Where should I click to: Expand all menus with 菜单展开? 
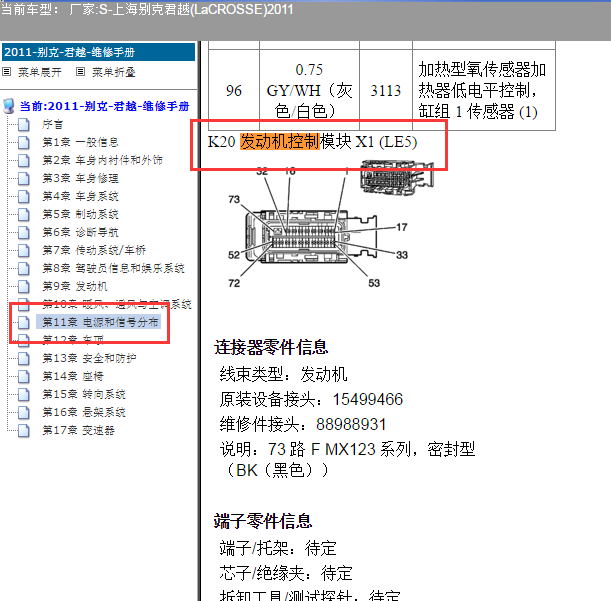click(x=40, y=72)
